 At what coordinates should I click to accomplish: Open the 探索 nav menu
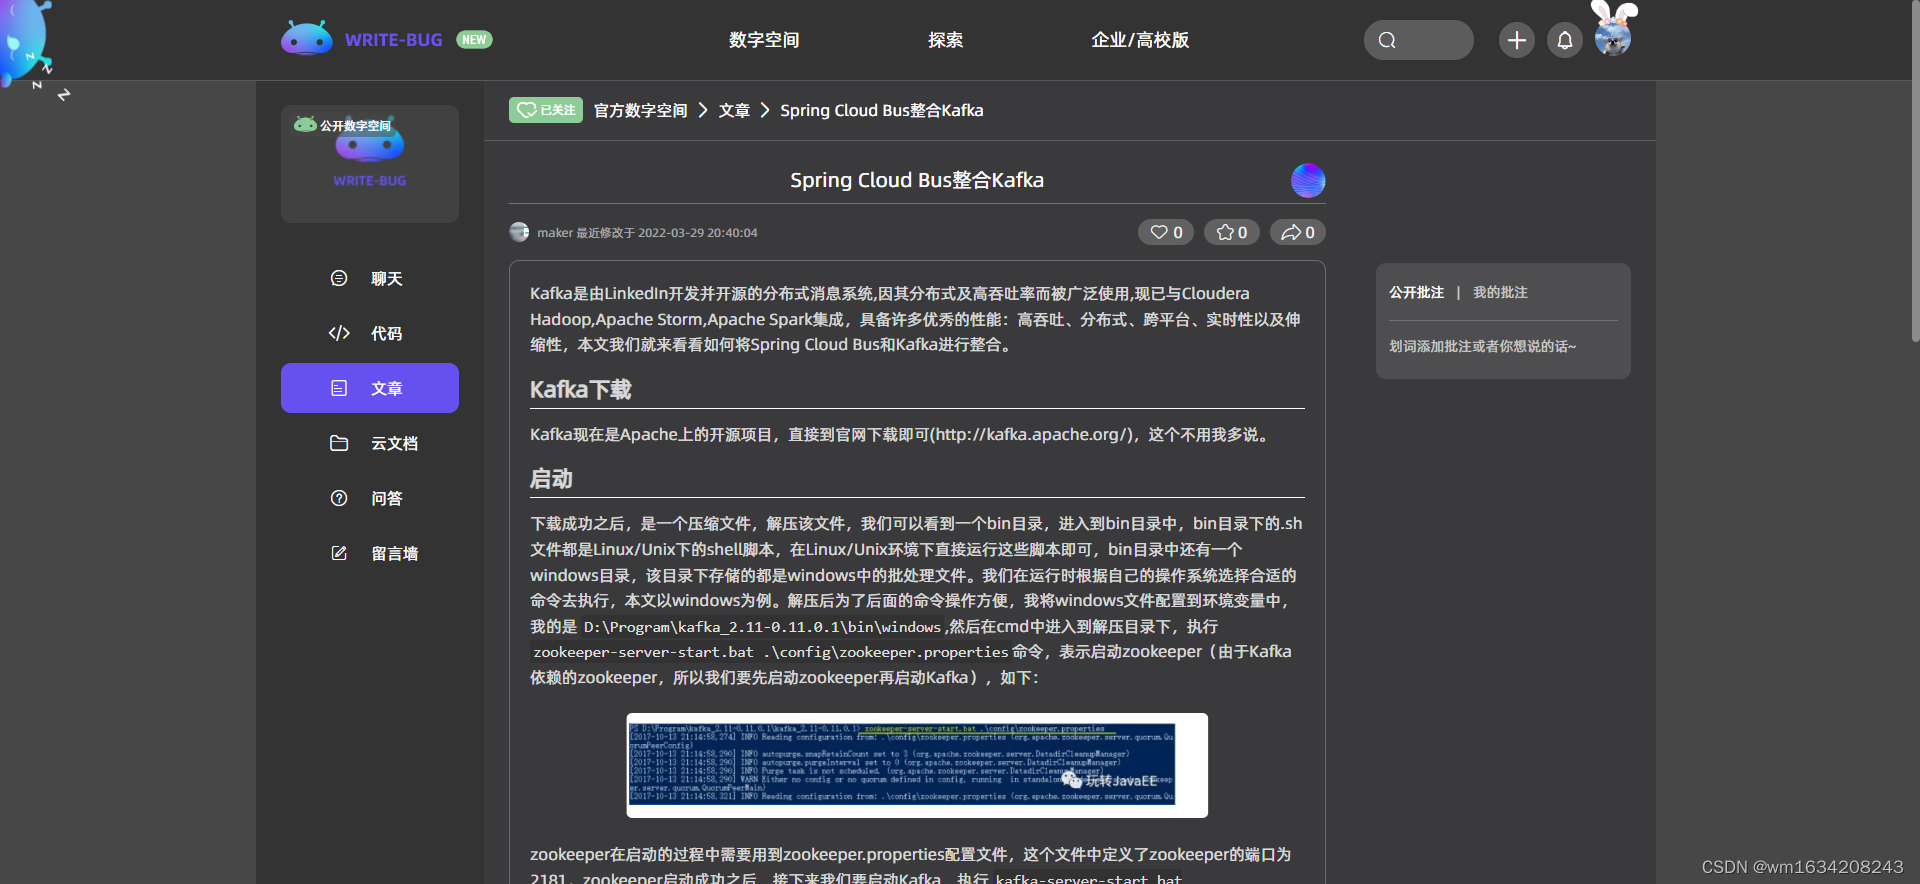945,40
